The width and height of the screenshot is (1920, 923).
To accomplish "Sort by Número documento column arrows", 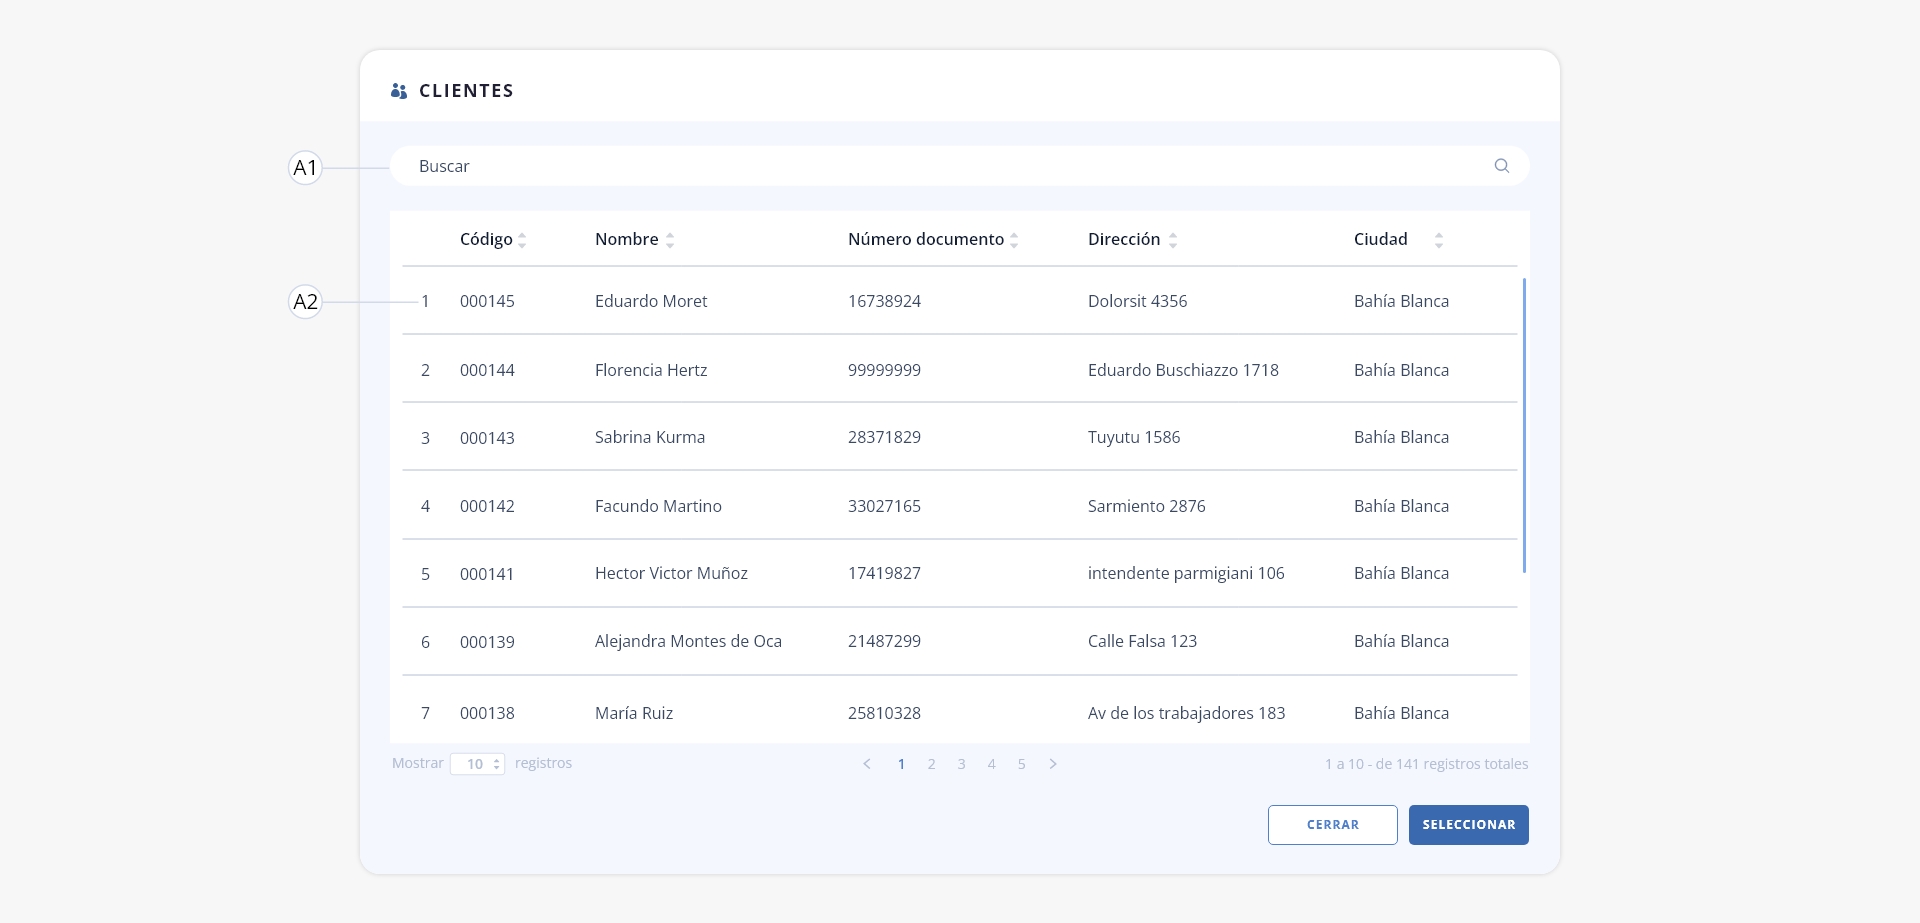I will pos(1014,240).
